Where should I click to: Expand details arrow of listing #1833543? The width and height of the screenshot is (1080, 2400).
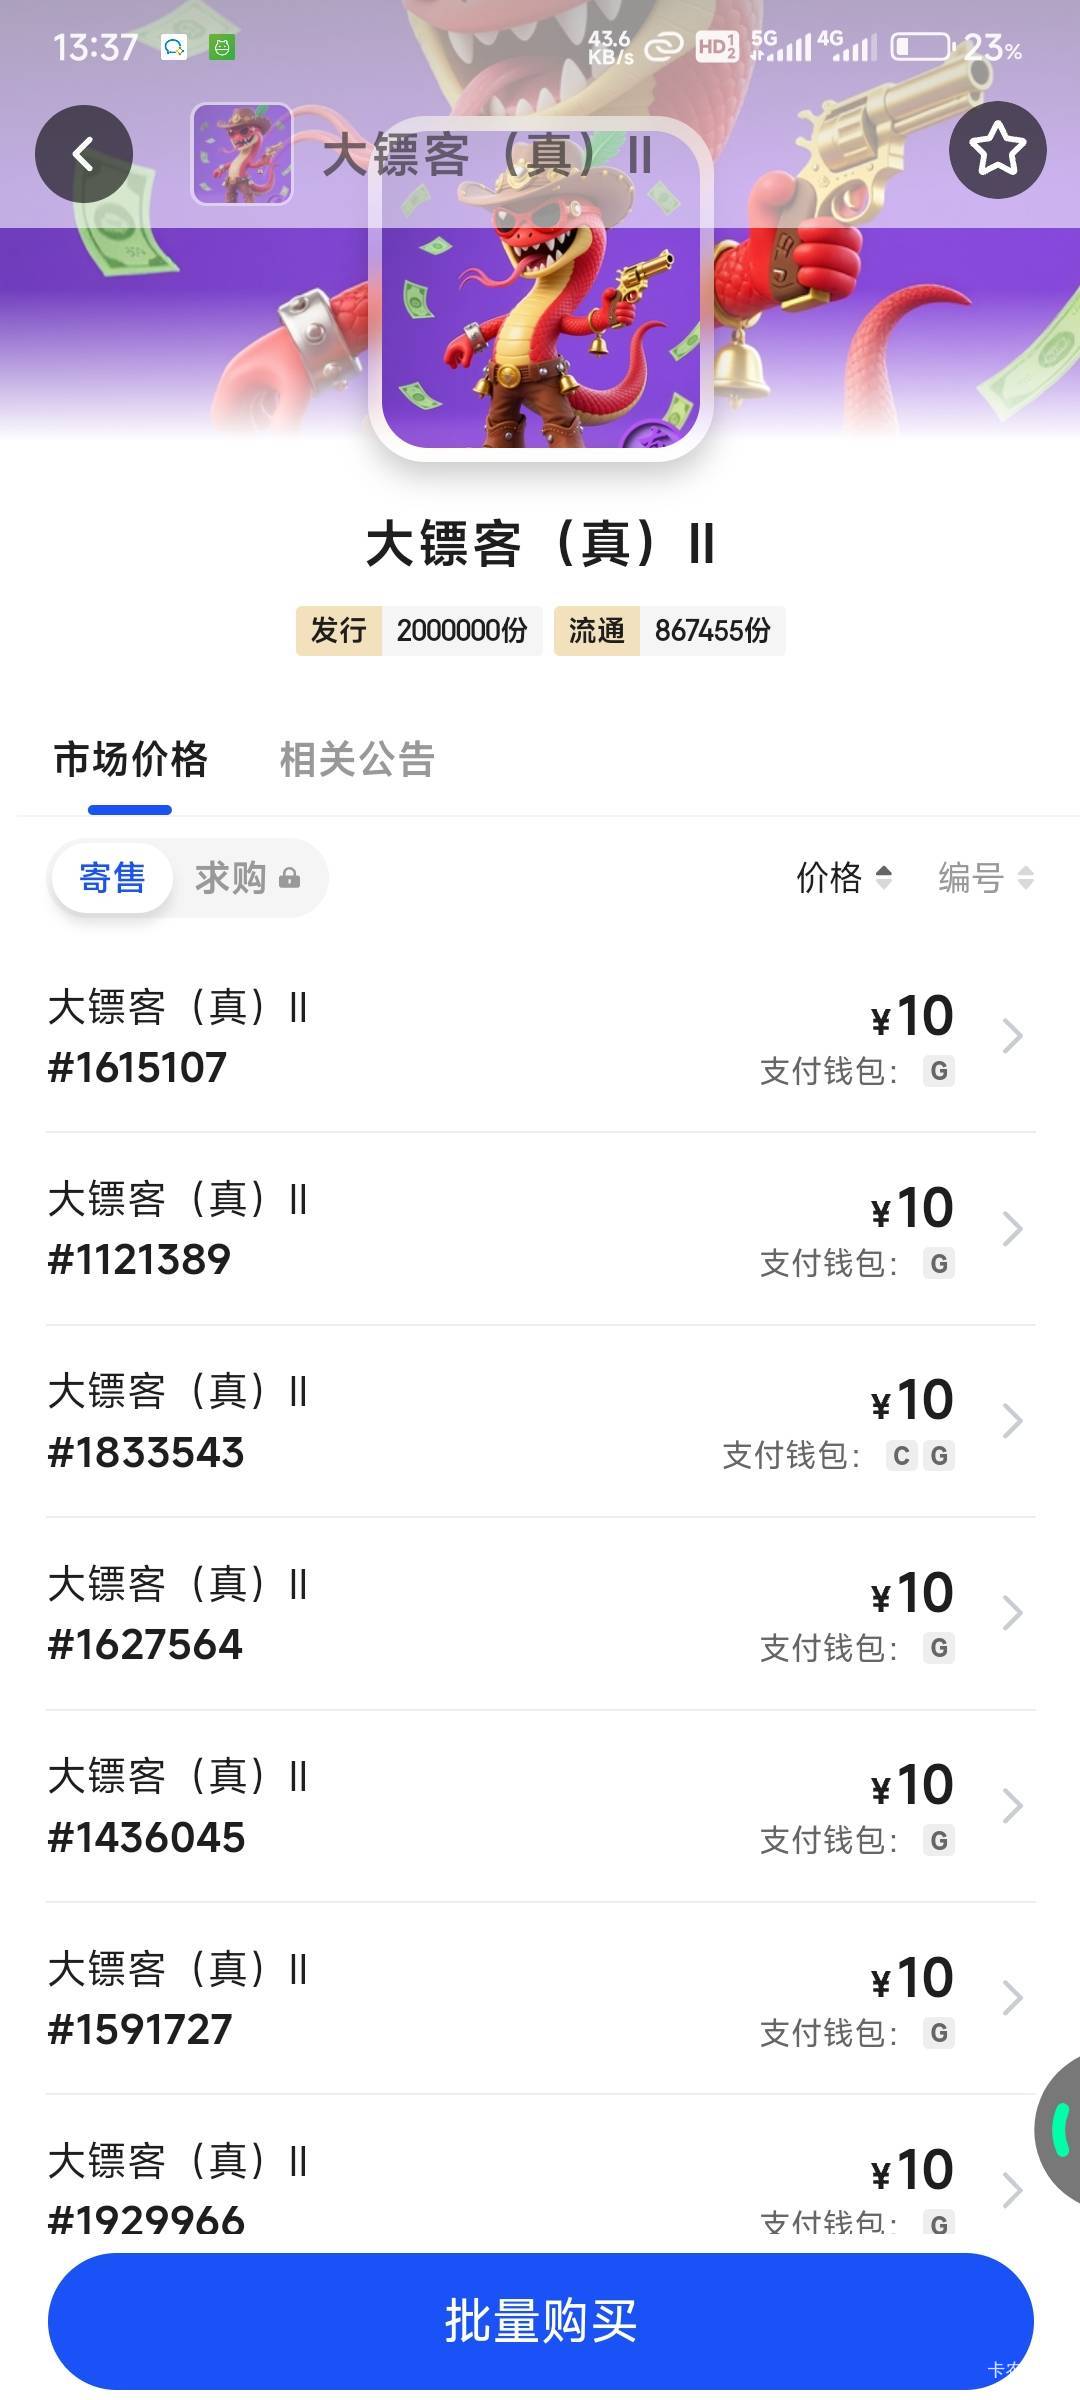tap(1012, 1421)
